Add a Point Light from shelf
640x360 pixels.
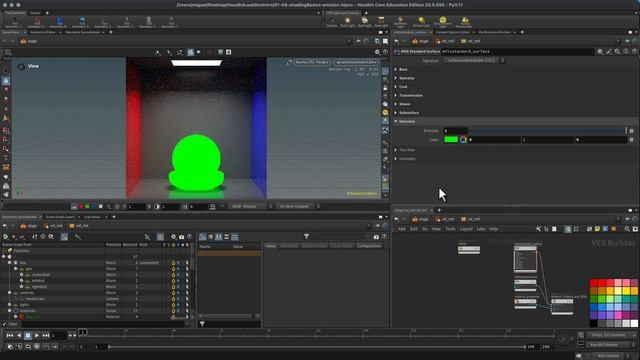coord(347,22)
